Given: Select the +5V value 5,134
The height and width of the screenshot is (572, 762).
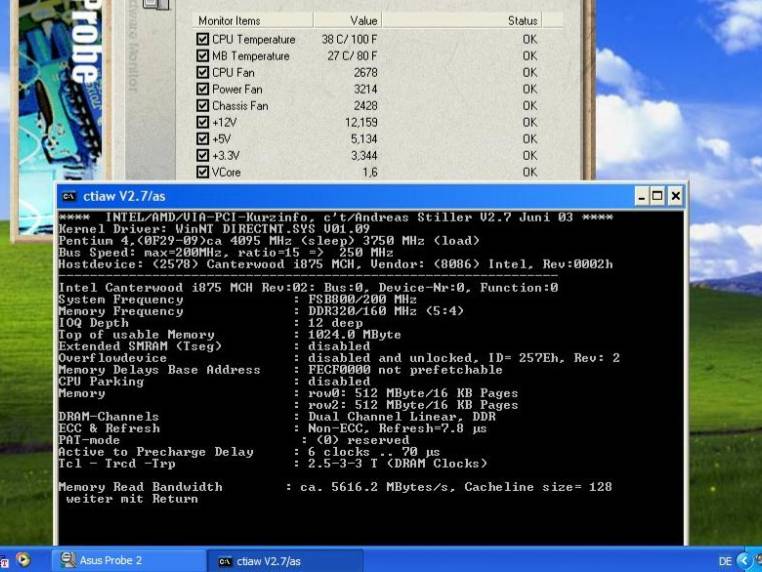Looking at the screenshot, I should pyautogui.click(x=364, y=139).
